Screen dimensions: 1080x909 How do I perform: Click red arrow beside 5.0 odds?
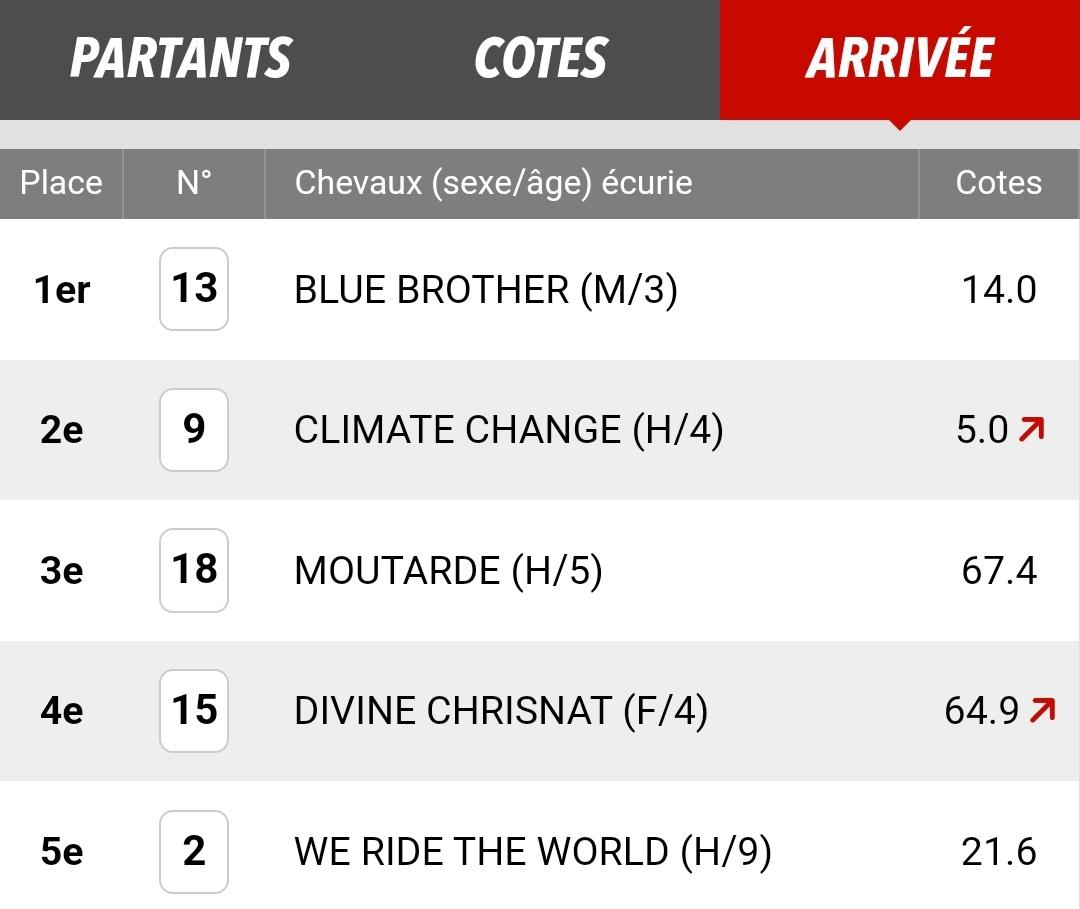[x=1032, y=429]
